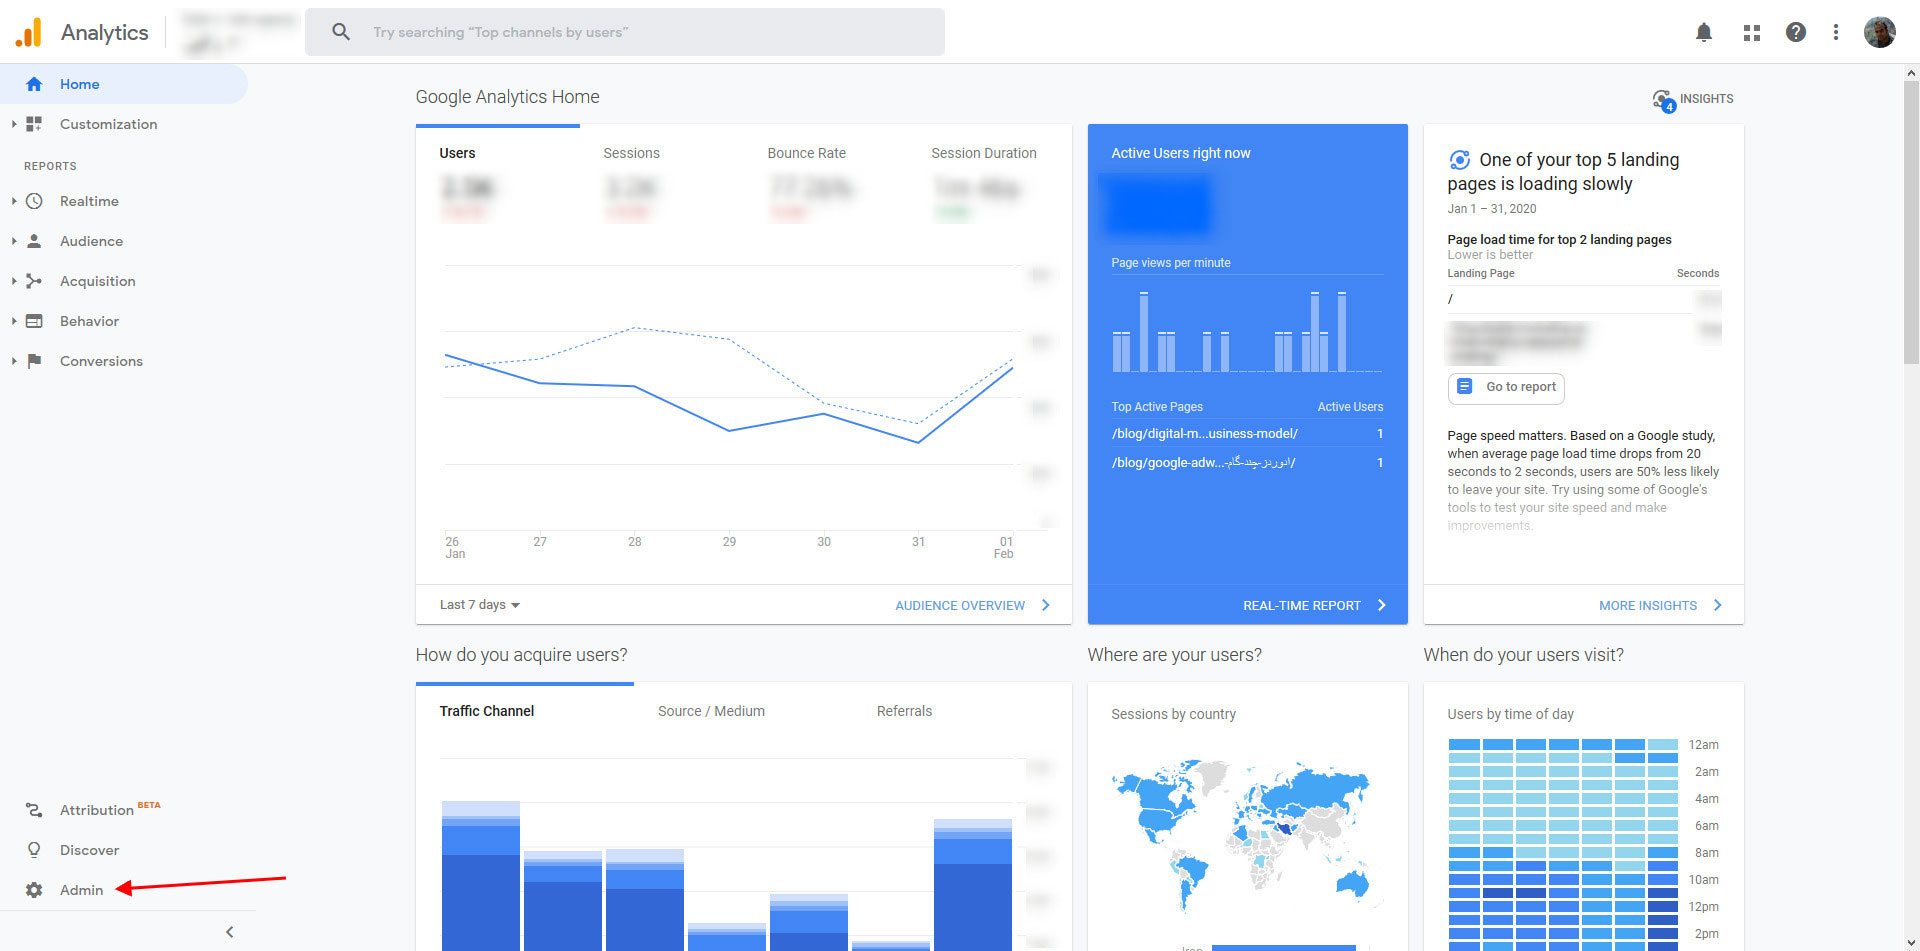This screenshot has width=1920, height=951.
Task: Click the Analytics product name
Action: pyautogui.click(x=104, y=32)
